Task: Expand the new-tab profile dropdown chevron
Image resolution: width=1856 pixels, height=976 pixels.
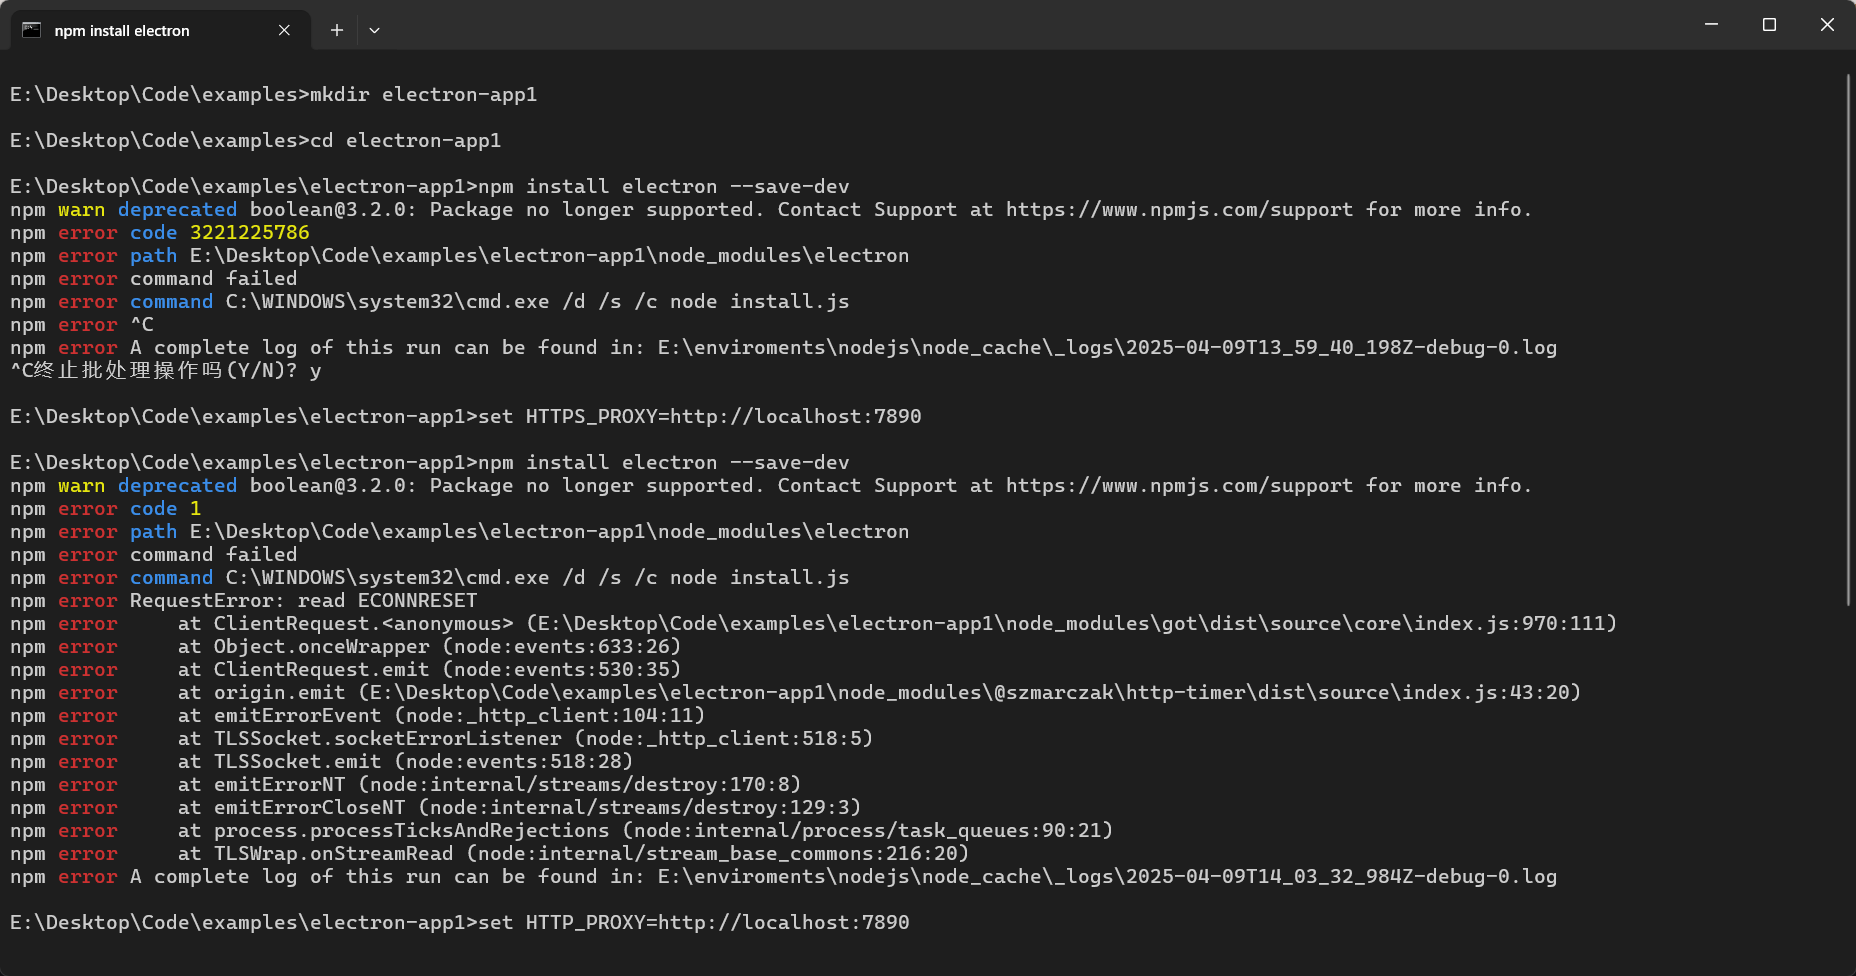Action: [x=374, y=30]
